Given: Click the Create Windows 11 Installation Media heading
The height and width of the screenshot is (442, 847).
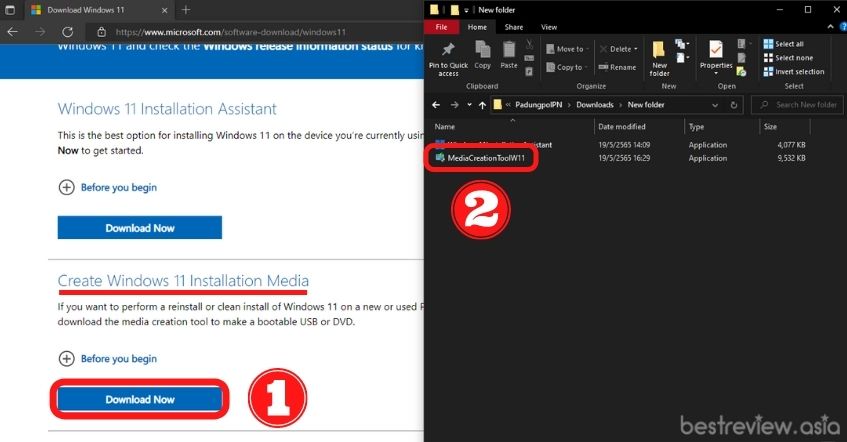Looking at the screenshot, I should pyautogui.click(x=183, y=281).
